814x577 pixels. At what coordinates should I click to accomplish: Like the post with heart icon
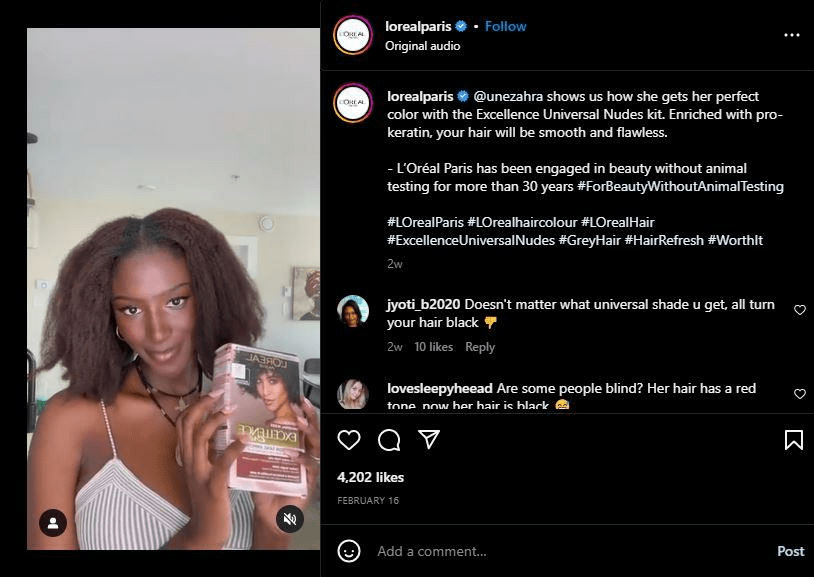pyautogui.click(x=349, y=440)
